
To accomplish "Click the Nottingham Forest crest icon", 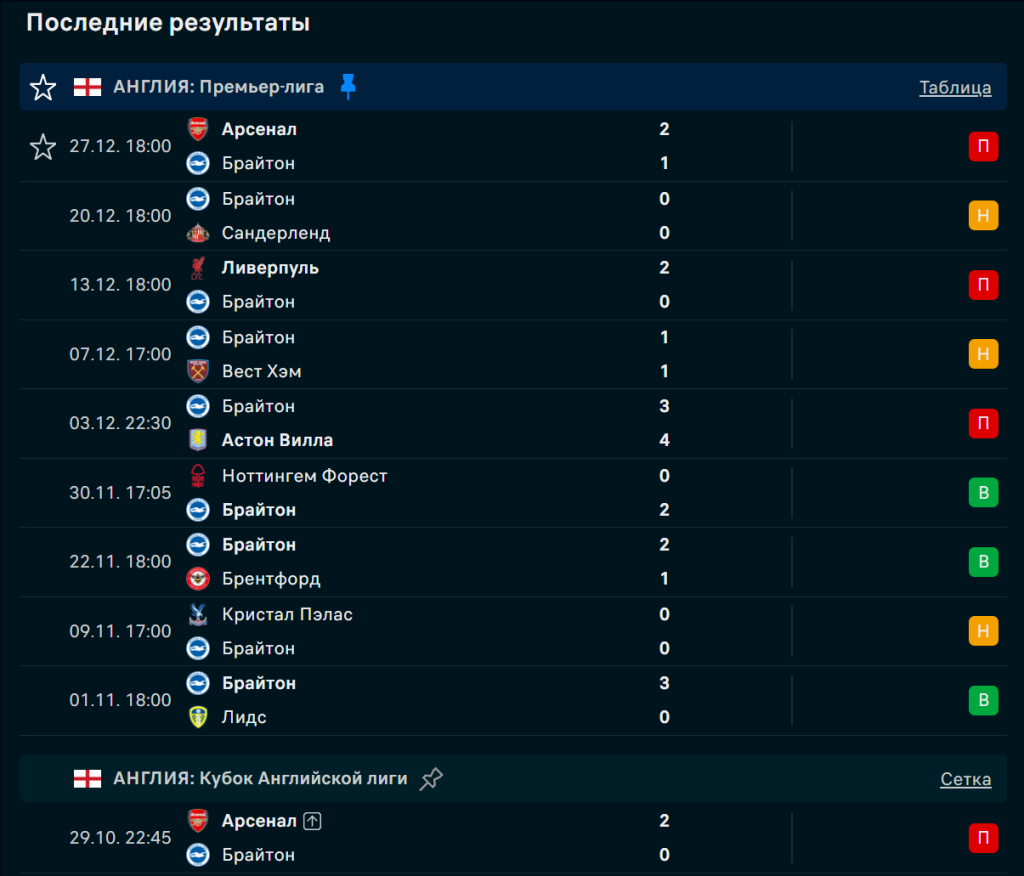I will [x=198, y=476].
